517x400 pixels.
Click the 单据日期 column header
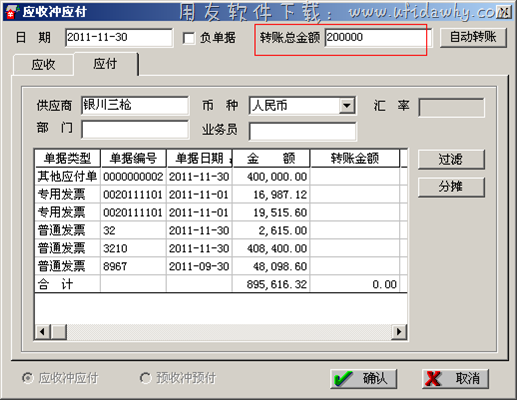(x=199, y=158)
